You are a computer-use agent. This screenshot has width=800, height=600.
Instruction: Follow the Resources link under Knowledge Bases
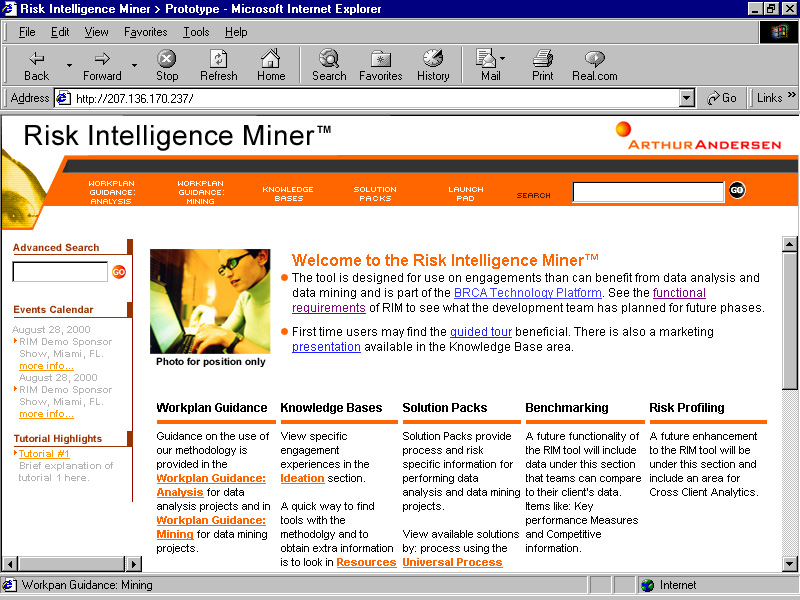pyautogui.click(x=366, y=562)
